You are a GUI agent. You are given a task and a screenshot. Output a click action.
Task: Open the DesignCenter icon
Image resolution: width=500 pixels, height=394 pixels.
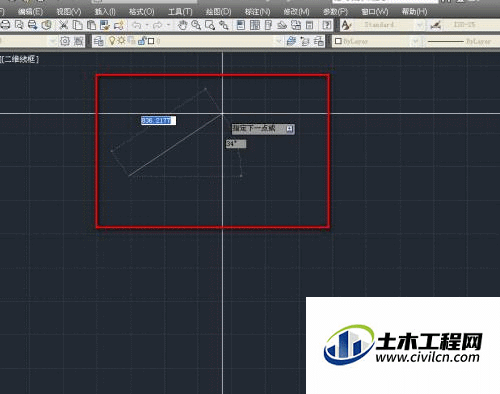point(255,25)
